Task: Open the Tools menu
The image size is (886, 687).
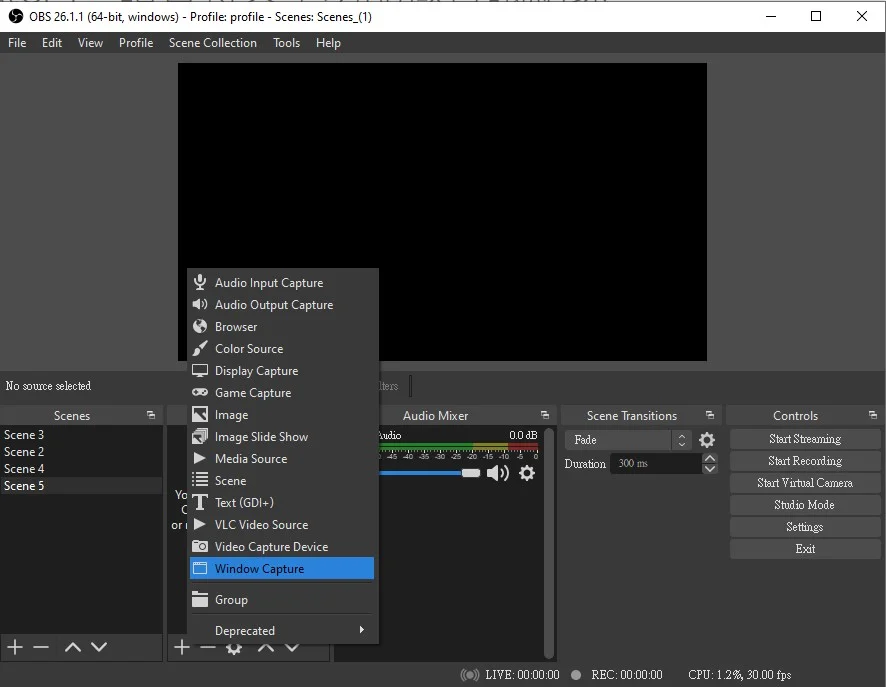Action: (x=286, y=43)
